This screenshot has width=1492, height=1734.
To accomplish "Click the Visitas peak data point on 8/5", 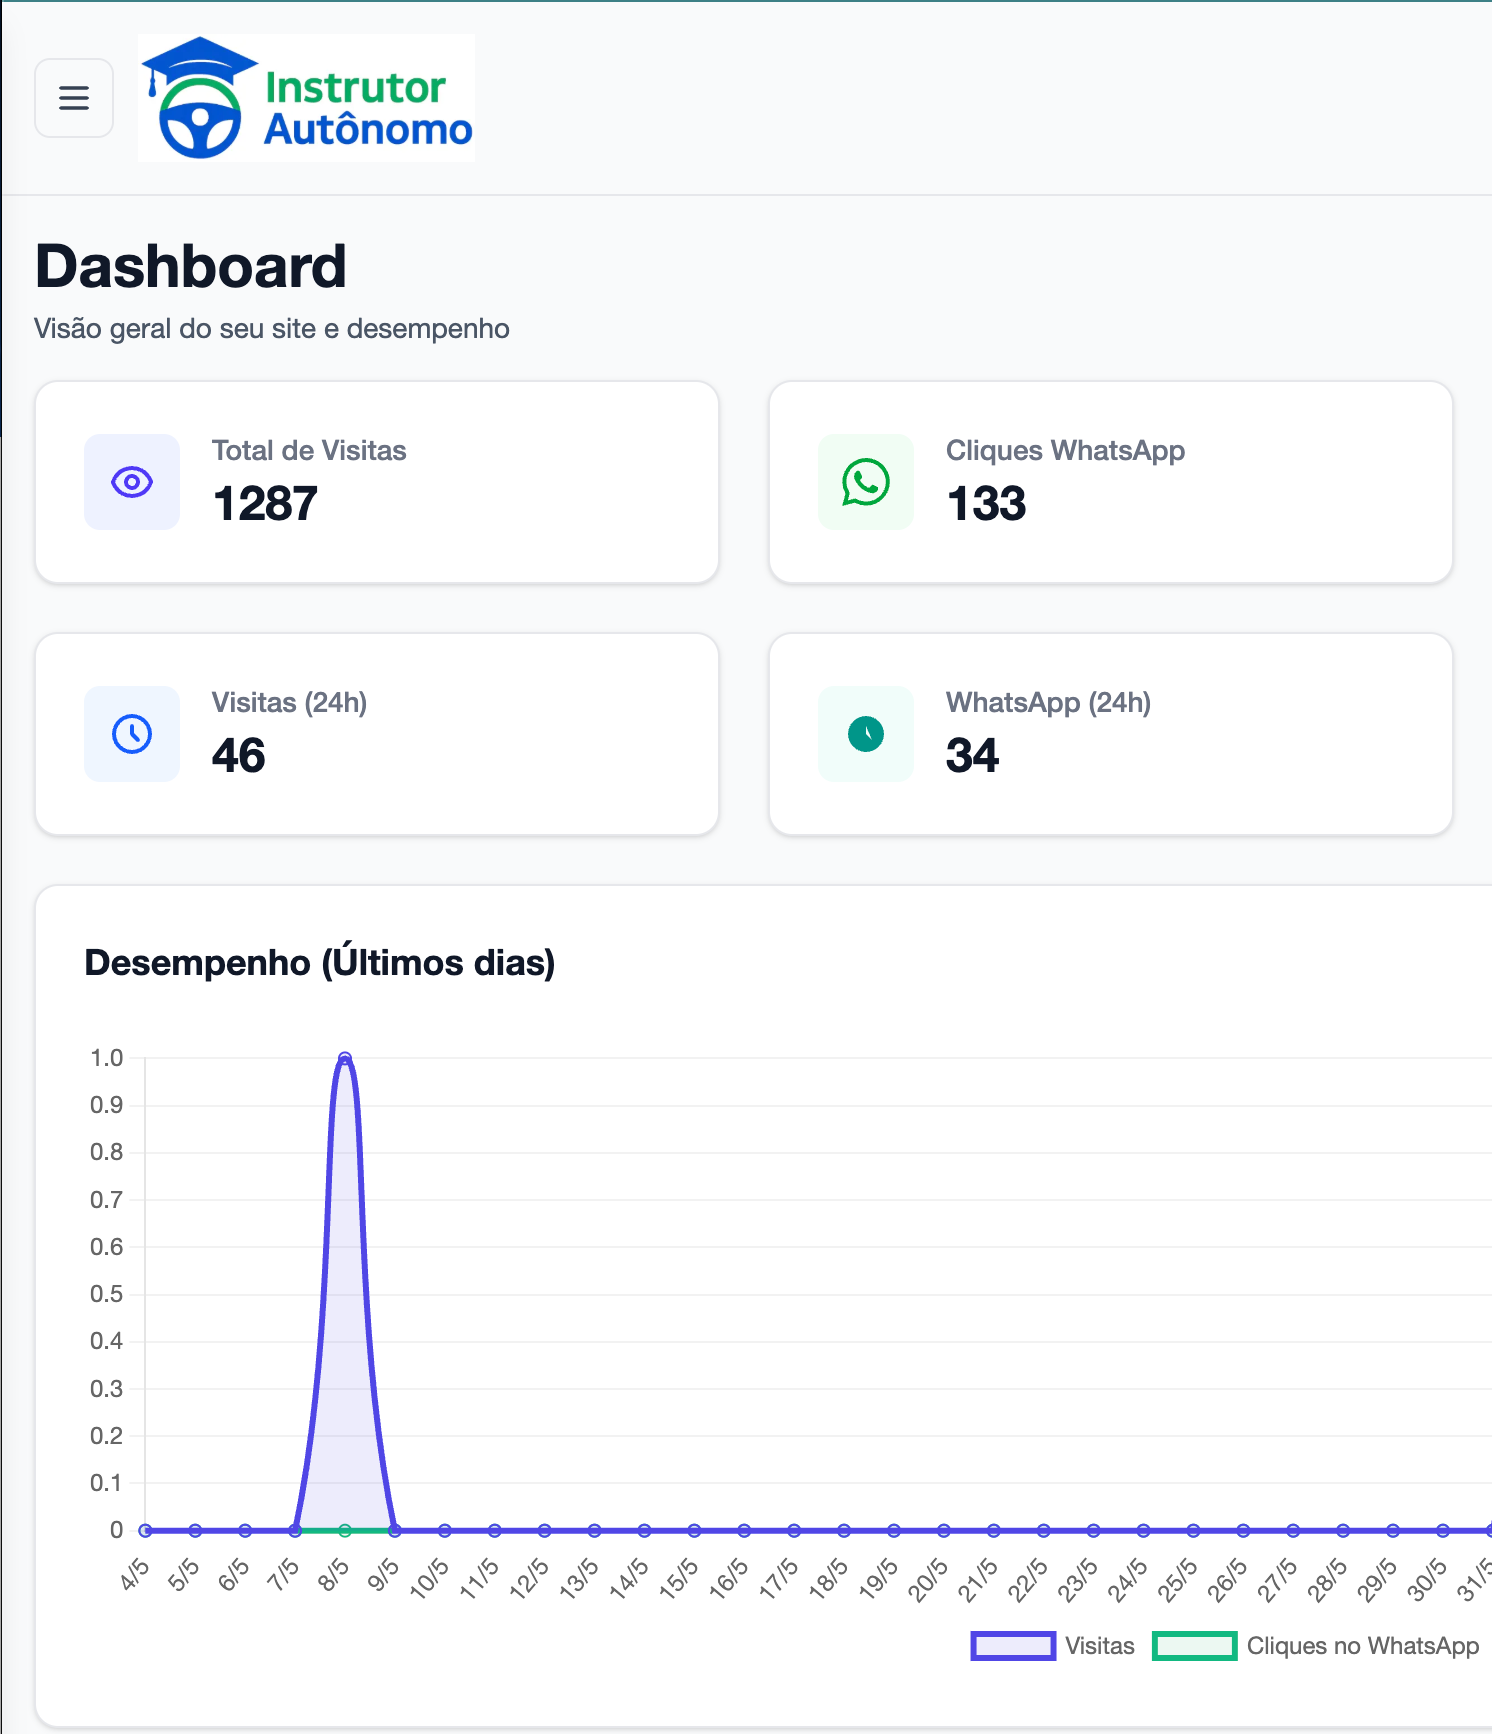I will (x=345, y=1058).
